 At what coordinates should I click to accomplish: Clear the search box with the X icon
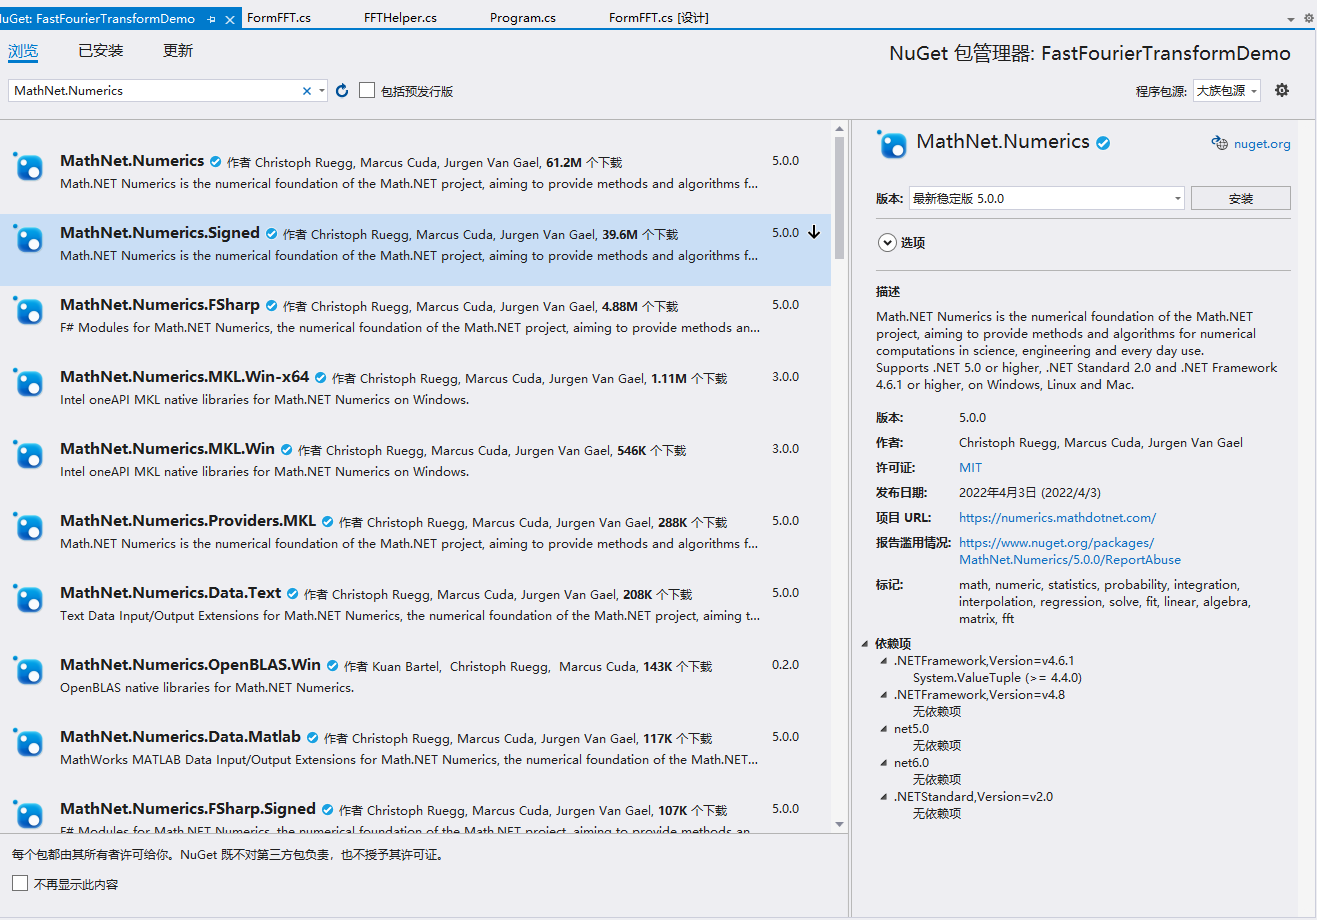[x=307, y=91]
